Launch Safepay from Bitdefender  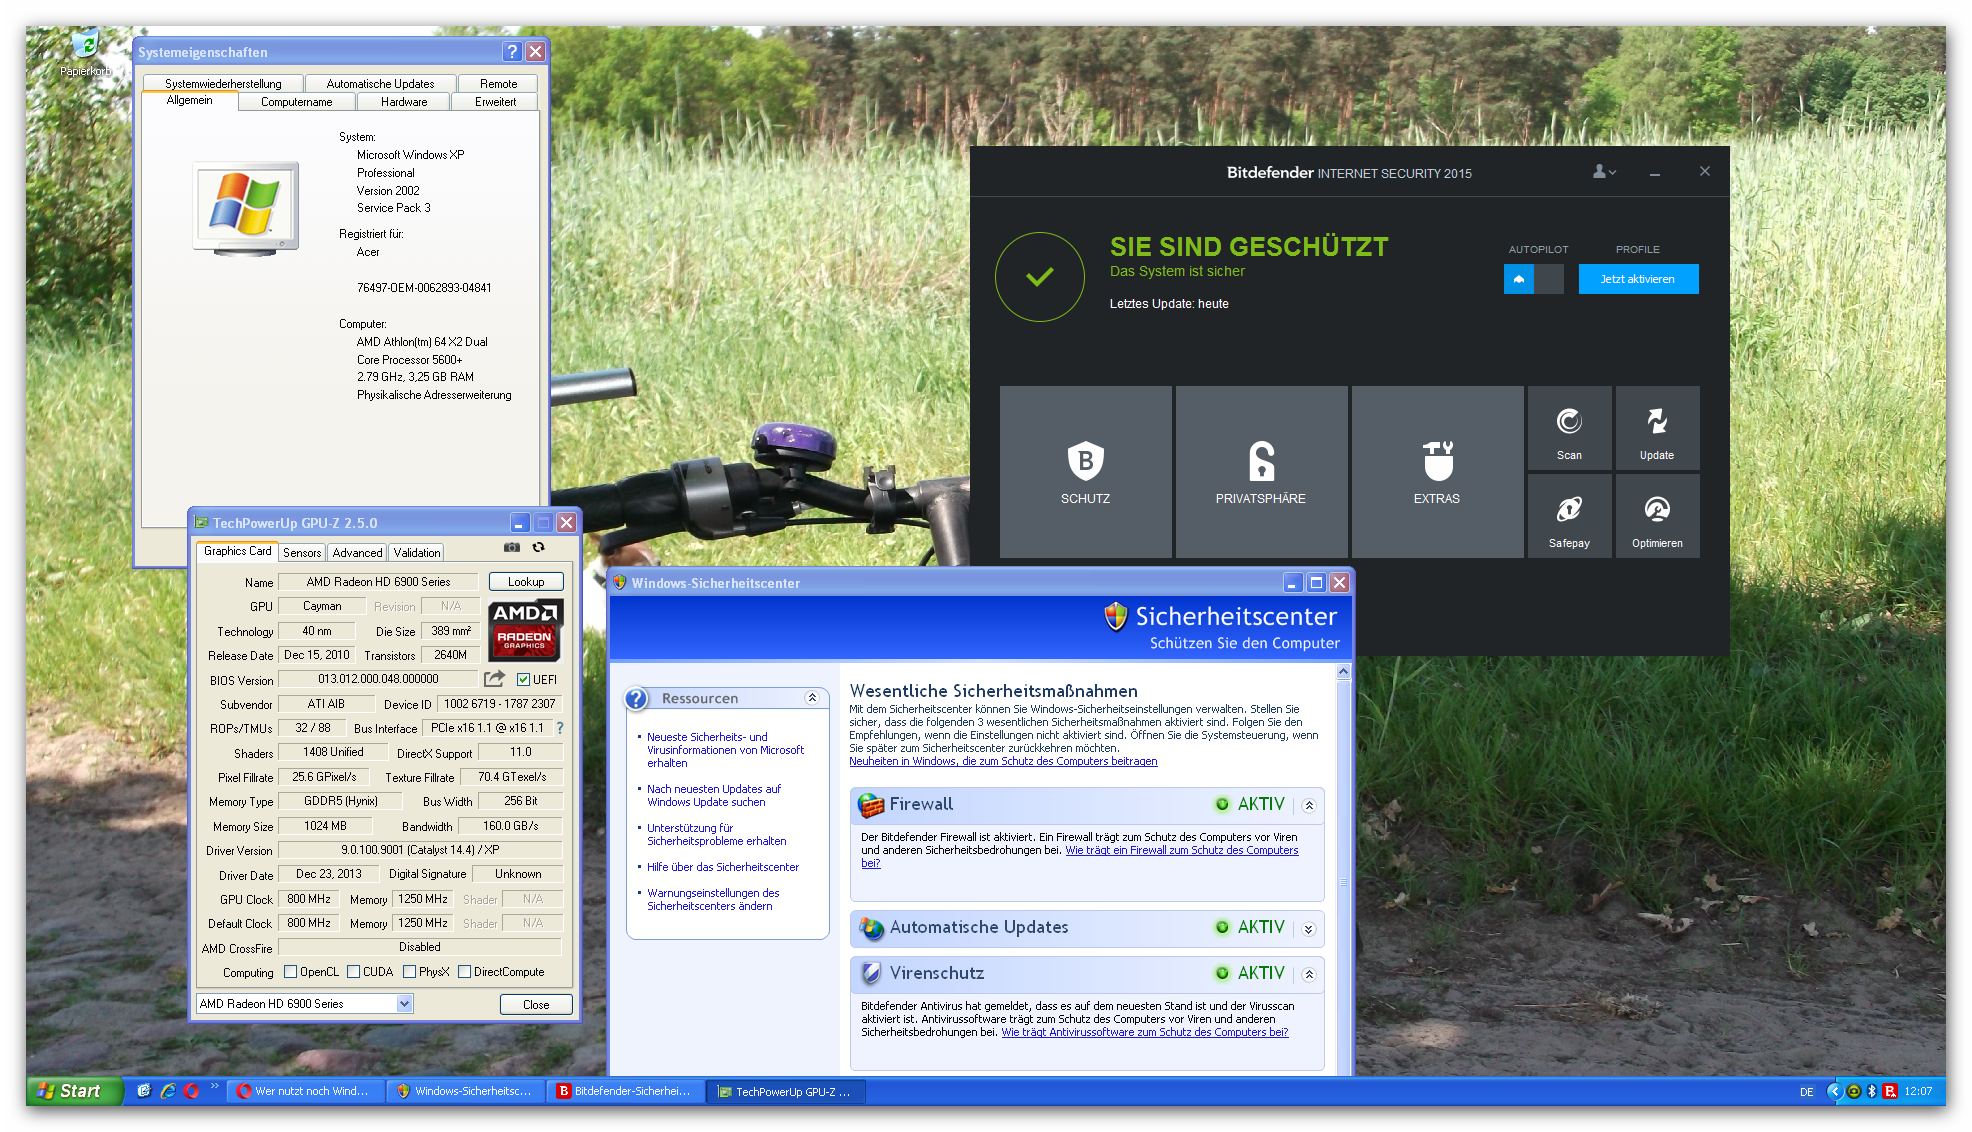(x=1568, y=517)
